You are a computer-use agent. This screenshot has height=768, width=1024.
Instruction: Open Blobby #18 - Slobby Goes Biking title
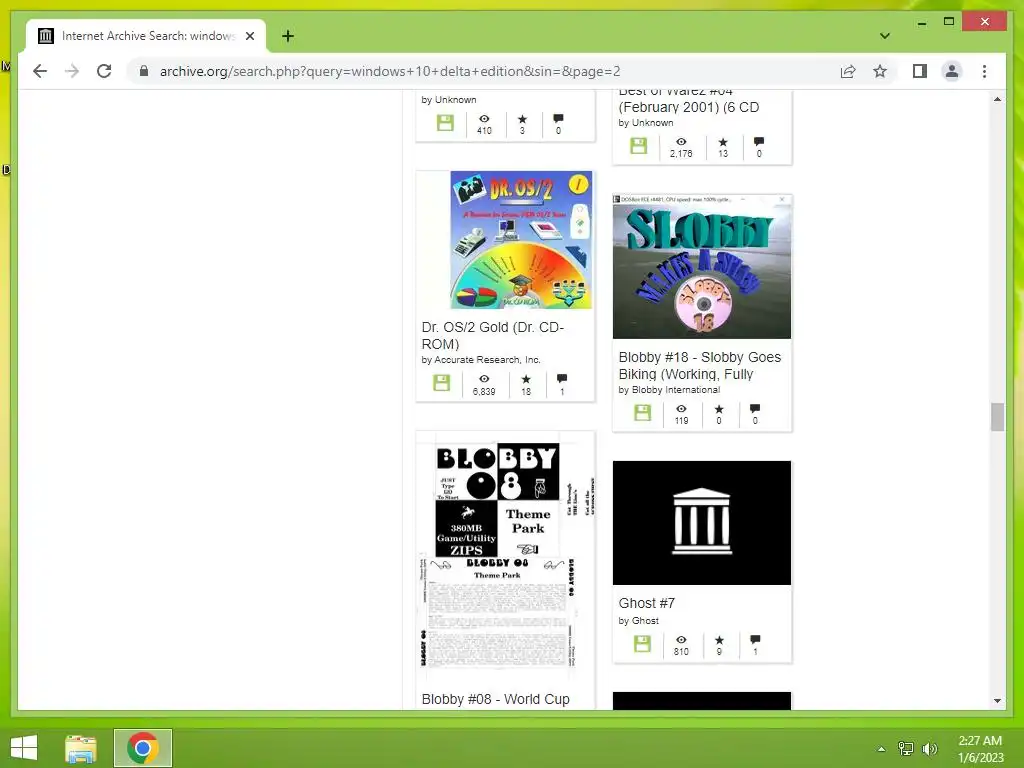(x=699, y=366)
